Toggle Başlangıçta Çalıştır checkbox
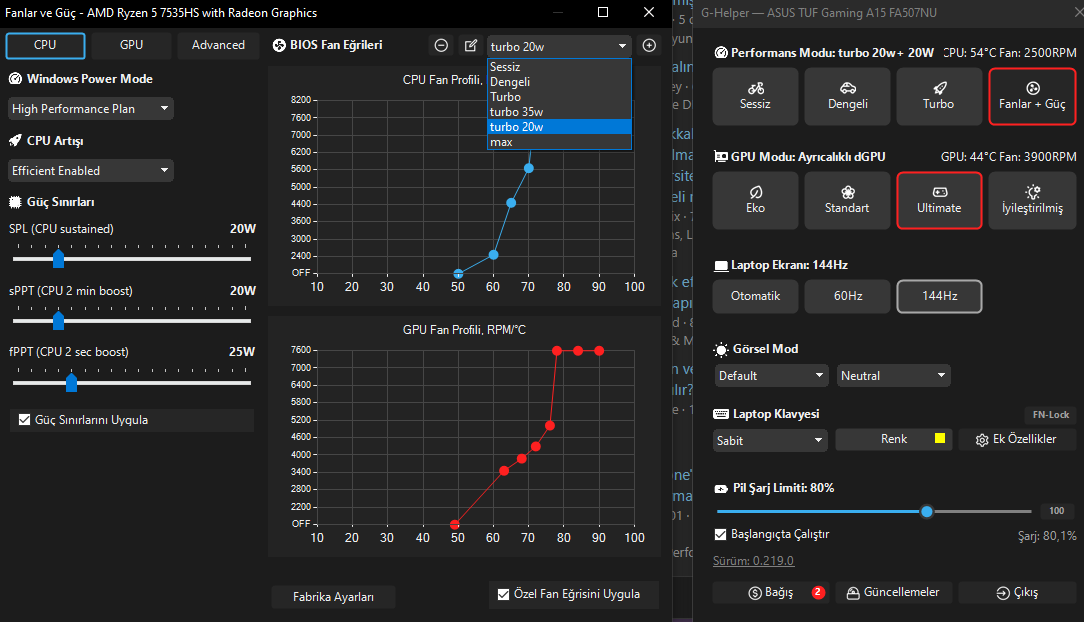The image size is (1084, 622). [x=720, y=534]
